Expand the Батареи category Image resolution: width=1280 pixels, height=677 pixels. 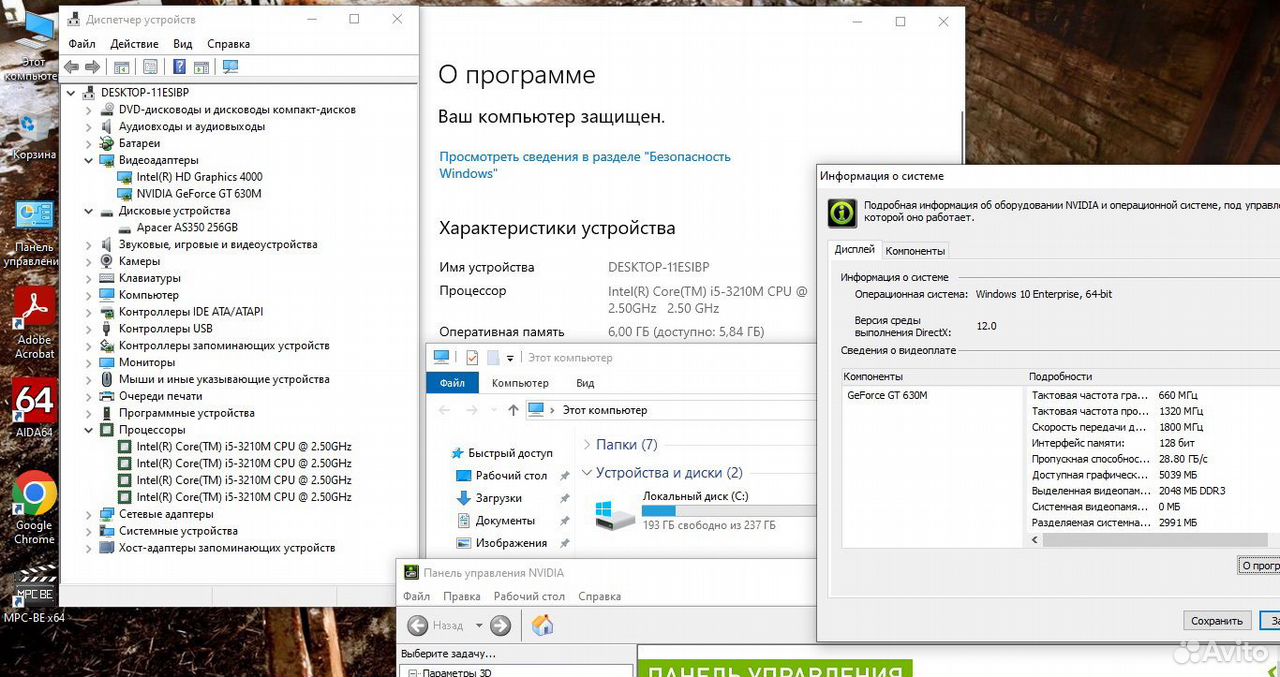[x=88, y=143]
